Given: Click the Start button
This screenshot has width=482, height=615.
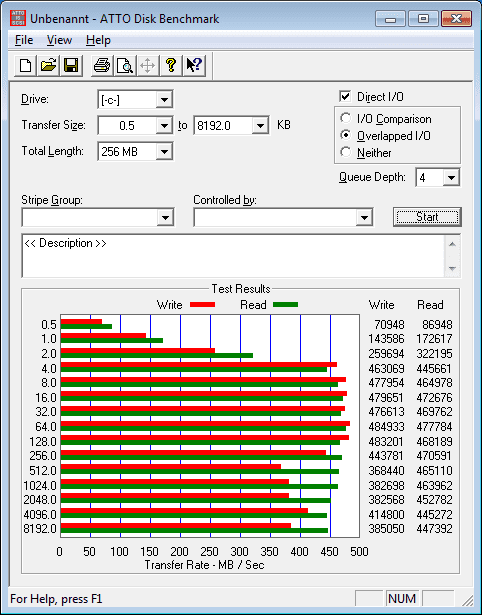Looking at the screenshot, I should [x=427, y=217].
